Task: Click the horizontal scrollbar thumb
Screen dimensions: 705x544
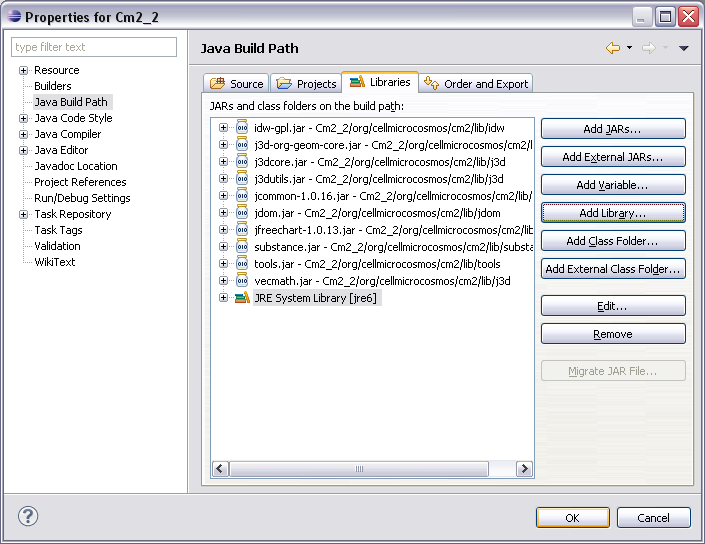Action: (359, 468)
